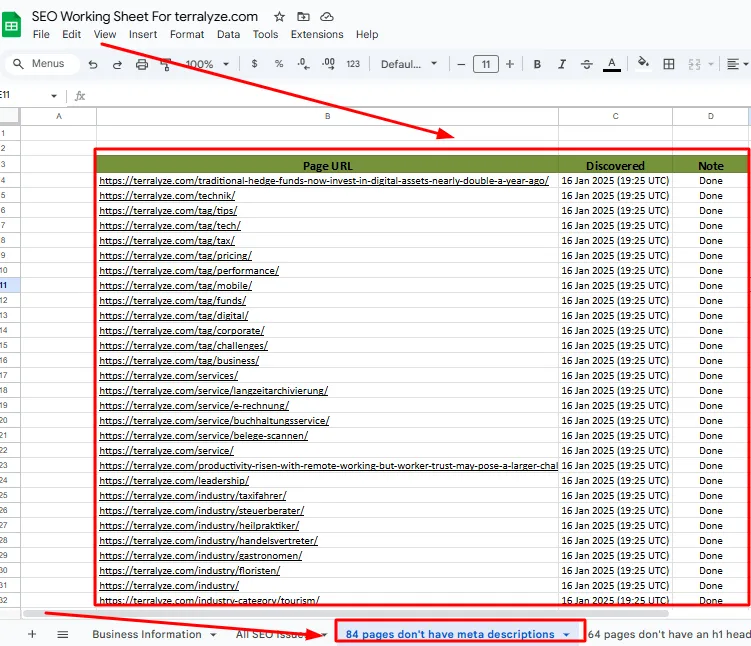Image resolution: width=751 pixels, height=646 pixels.
Task: Increase decimal places
Action: tap(329, 64)
